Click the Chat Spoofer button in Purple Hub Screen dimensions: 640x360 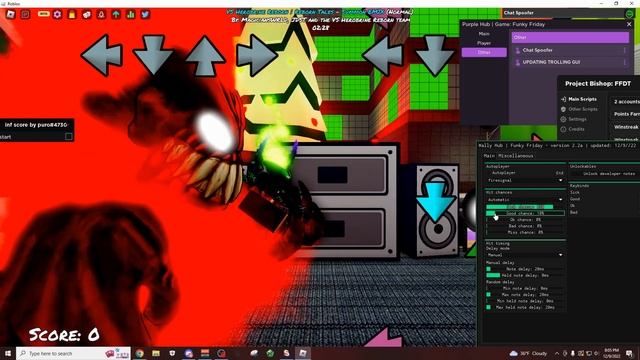coord(571,50)
